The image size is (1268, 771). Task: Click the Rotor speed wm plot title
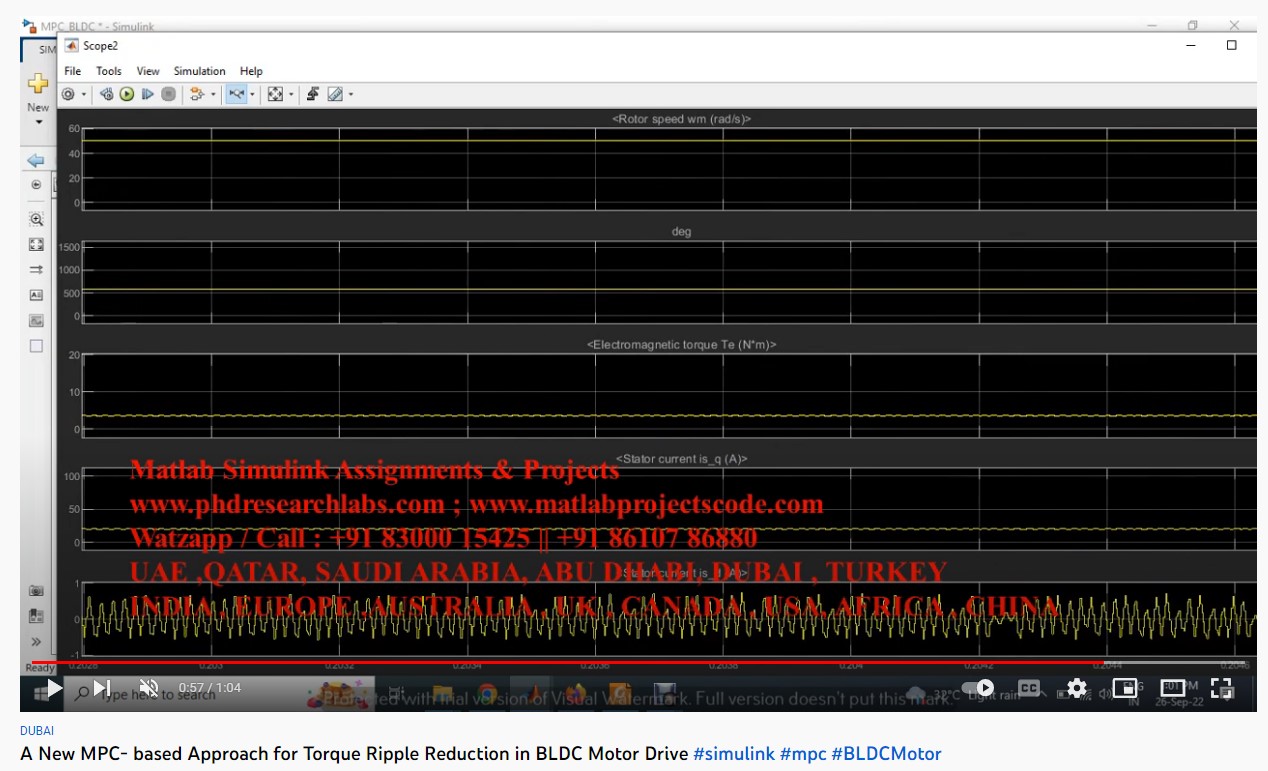click(x=681, y=119)
